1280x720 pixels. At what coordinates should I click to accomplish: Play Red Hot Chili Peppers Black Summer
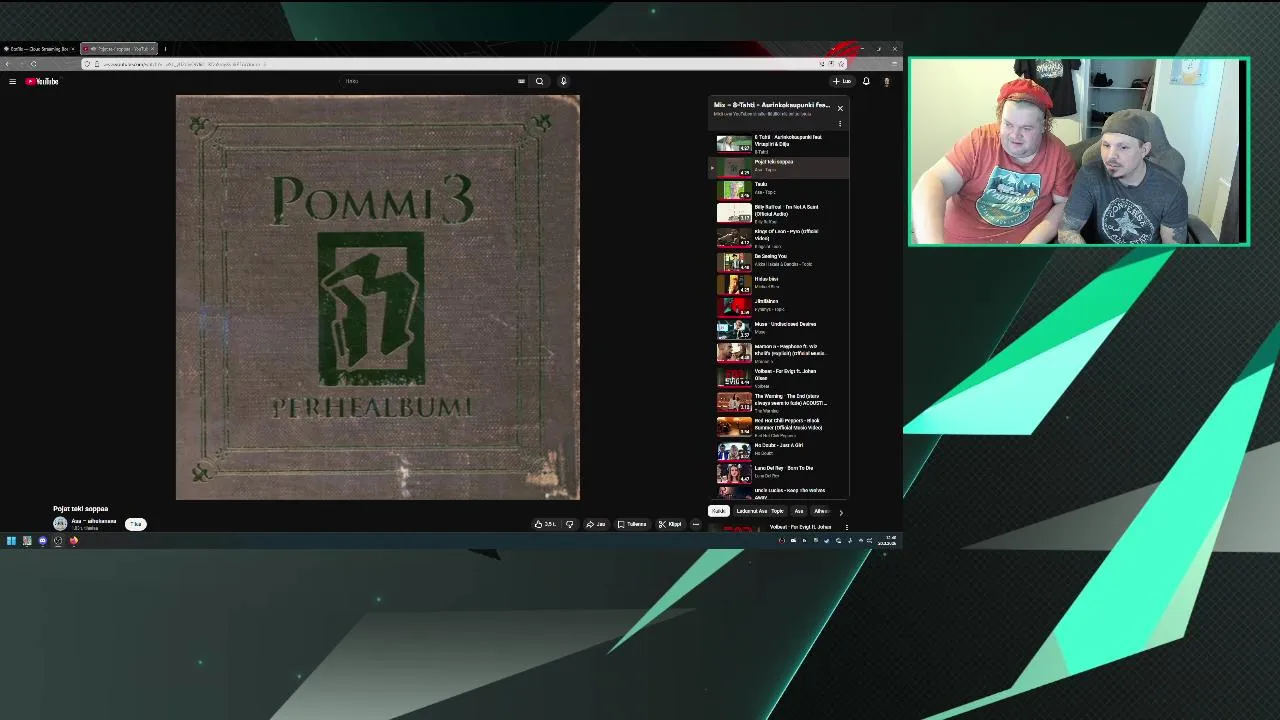click(x=779, y=427)
